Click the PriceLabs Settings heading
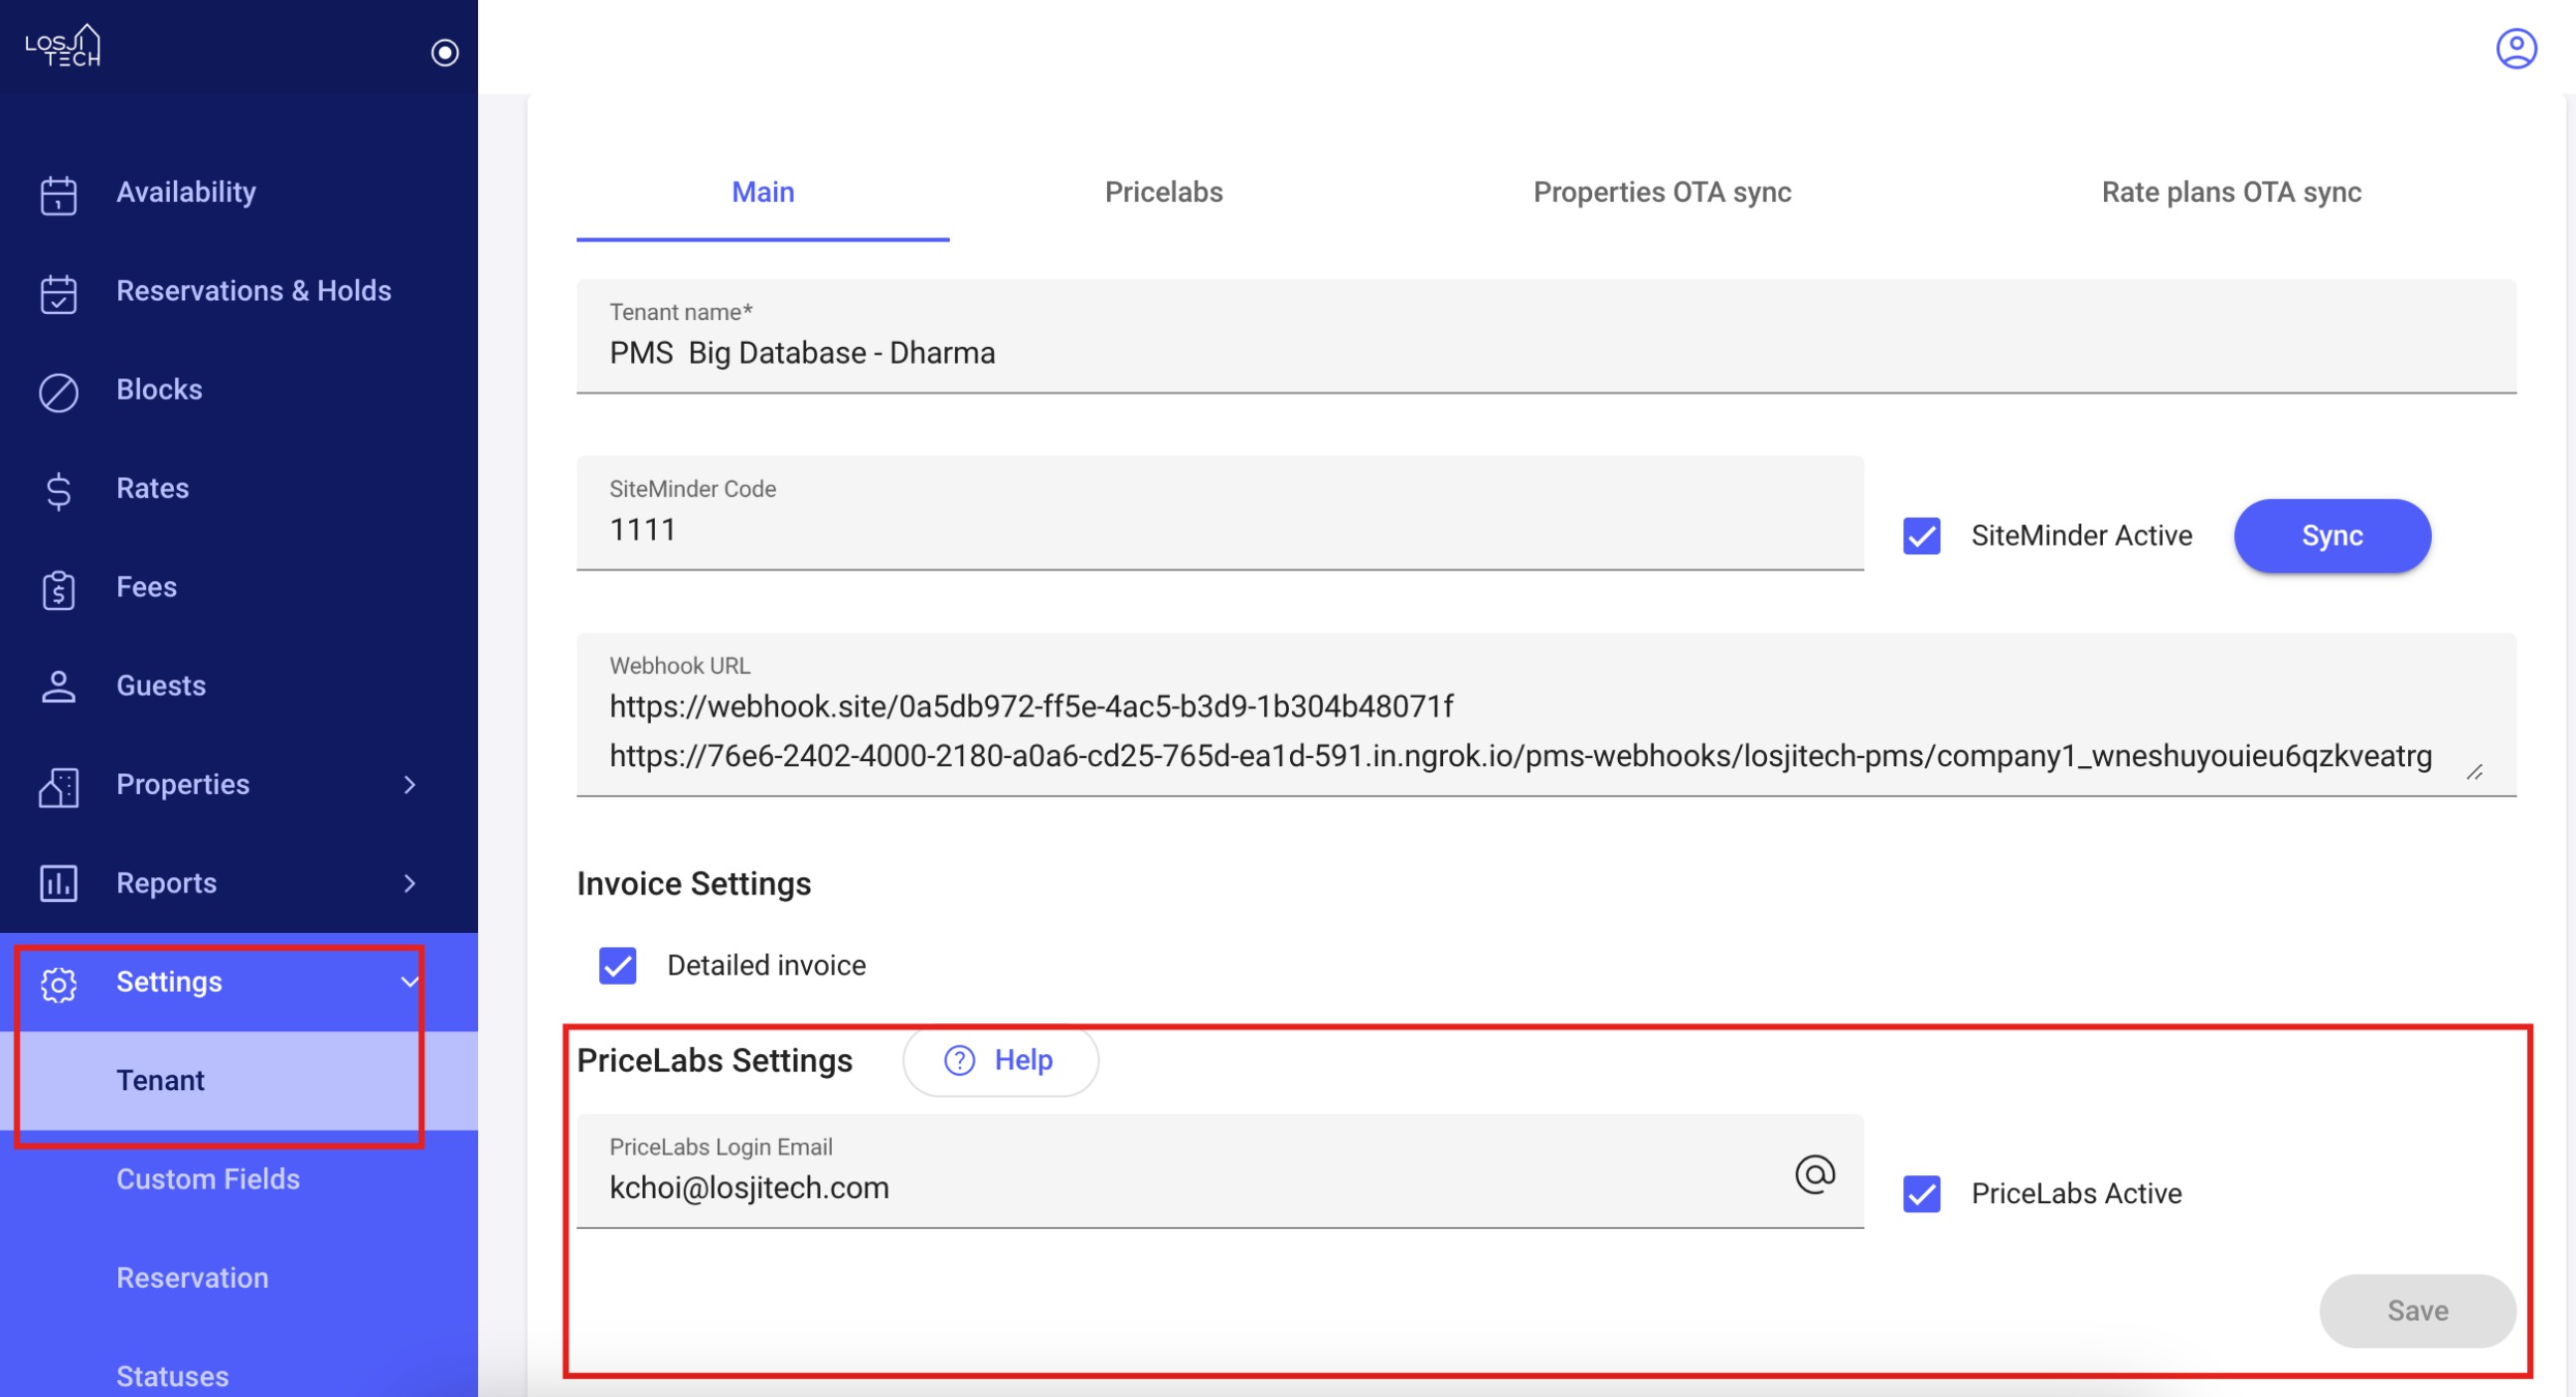The height and width of the screenshot is (1397, 2576). point(714,1061)
